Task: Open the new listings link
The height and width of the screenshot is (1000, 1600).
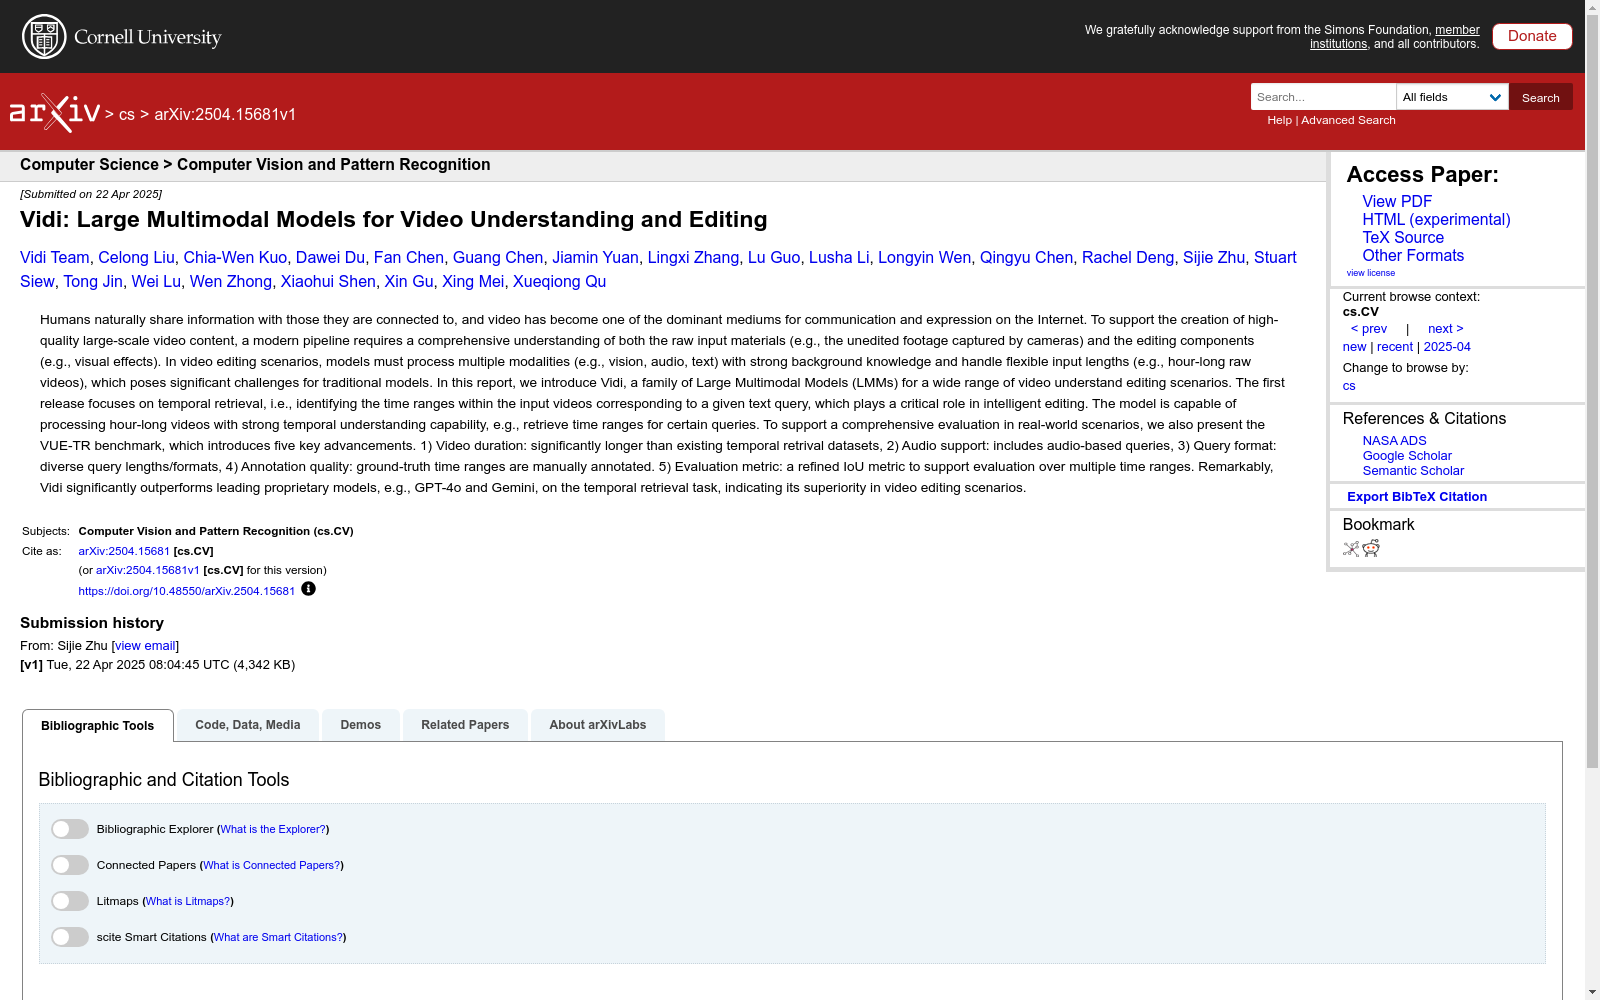Action: [1354, 347]
